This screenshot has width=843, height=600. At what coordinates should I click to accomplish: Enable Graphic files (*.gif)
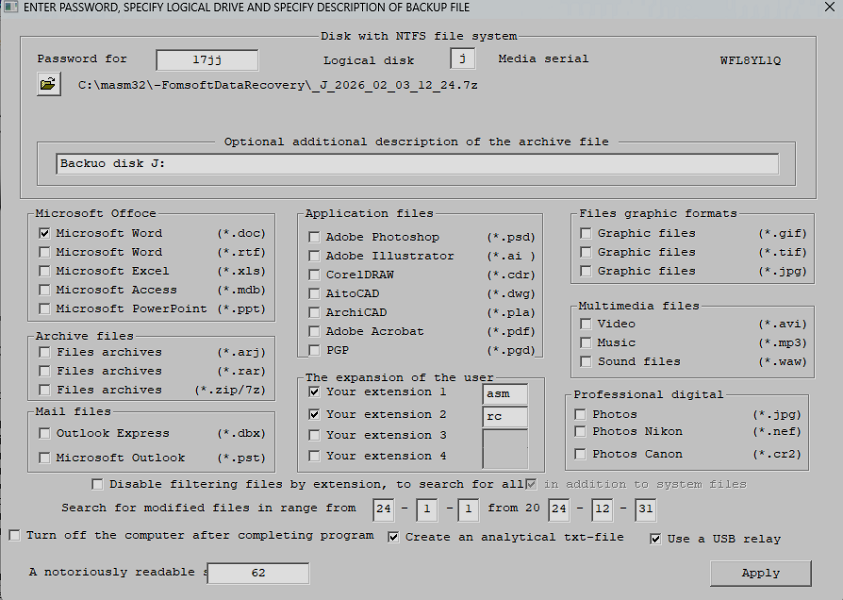click(585, 233)
